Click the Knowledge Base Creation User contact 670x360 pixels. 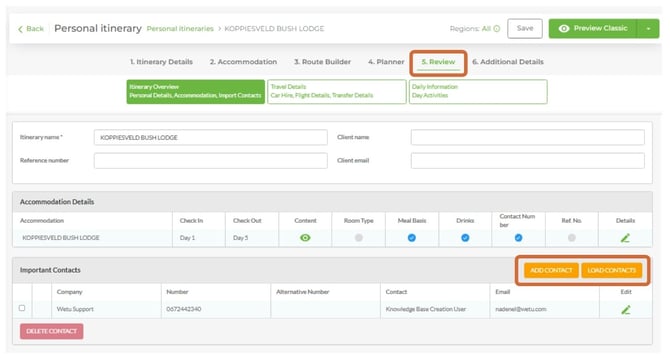point(426,309)
